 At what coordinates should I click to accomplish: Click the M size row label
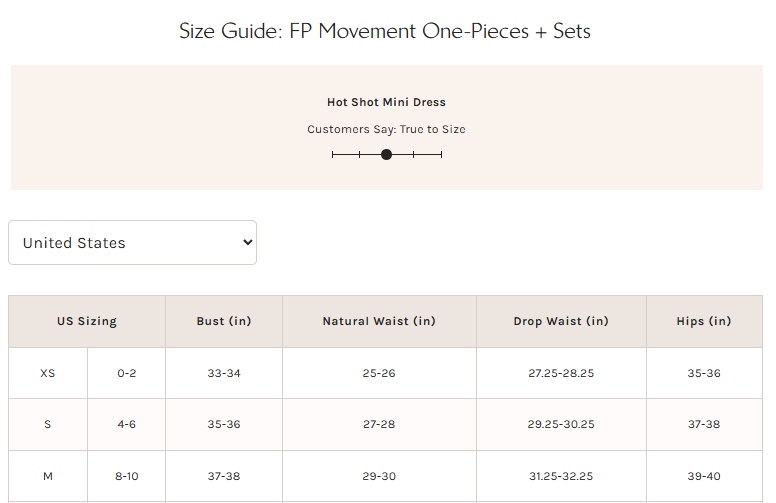pyautogui.click(x=48, y=476)
